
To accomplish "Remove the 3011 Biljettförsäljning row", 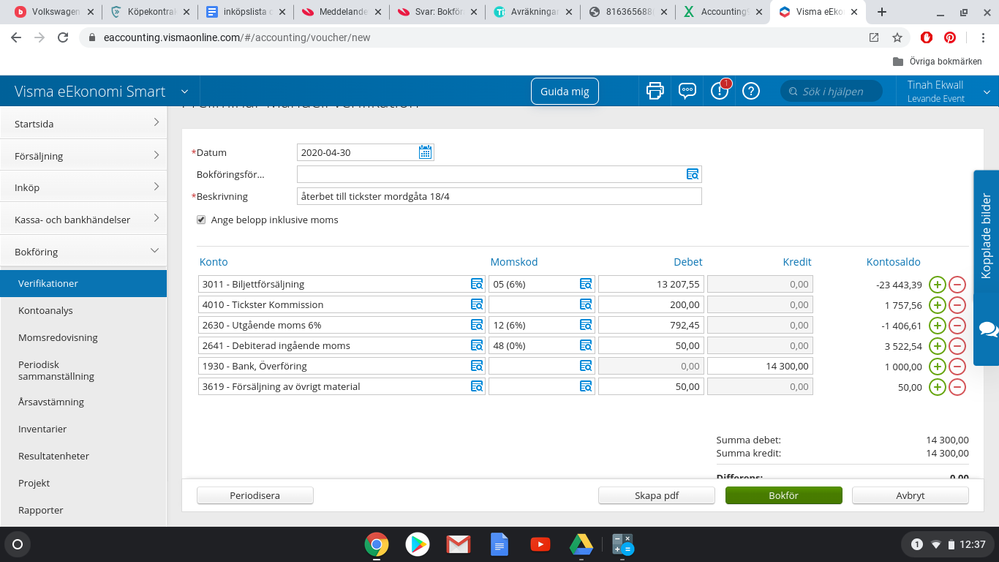I will pos(957,285).
